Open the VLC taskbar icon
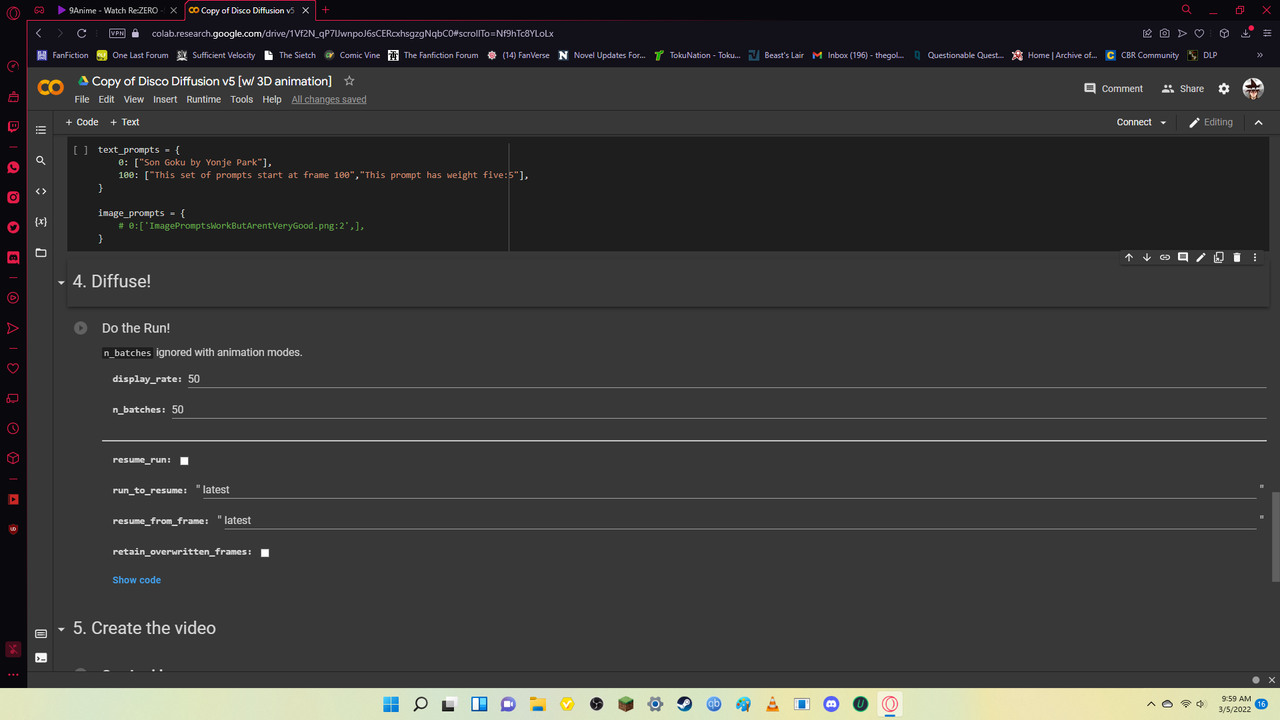 (x=772, y=704)
